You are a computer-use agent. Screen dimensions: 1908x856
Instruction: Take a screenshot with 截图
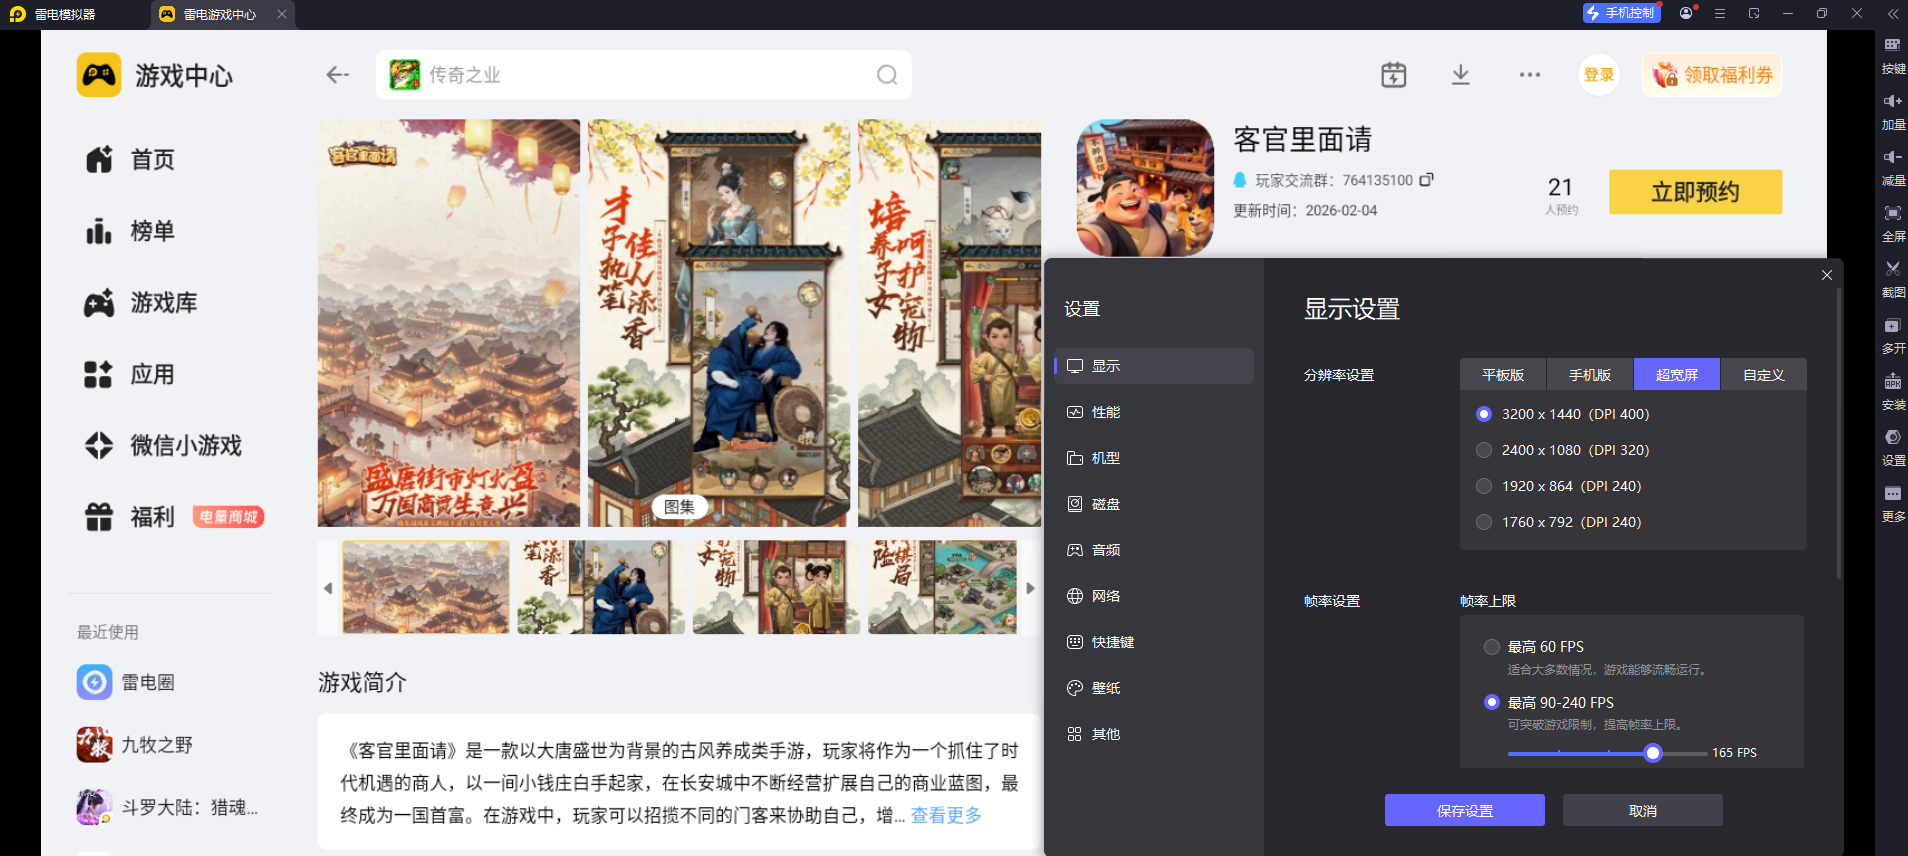coord(1893,280)
